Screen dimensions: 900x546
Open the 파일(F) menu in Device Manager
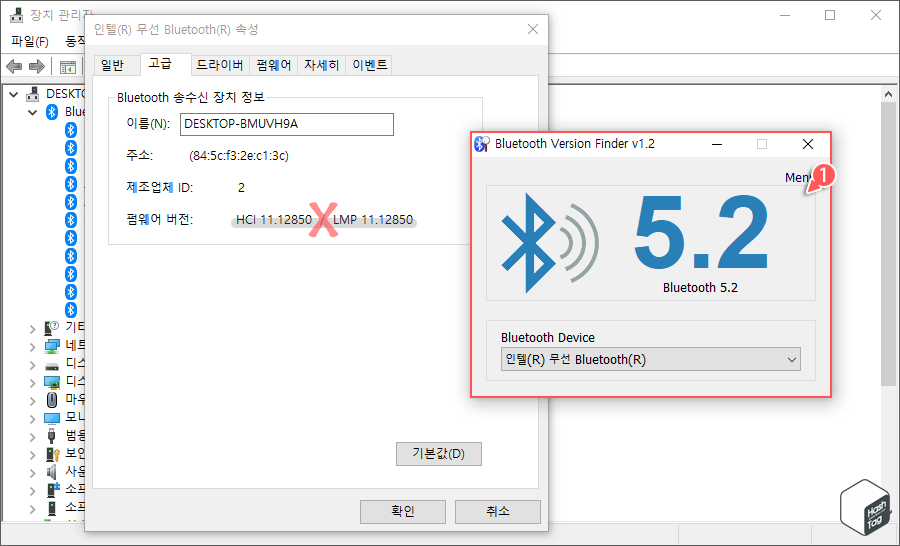pyautogui.click(x=30, y=41)
